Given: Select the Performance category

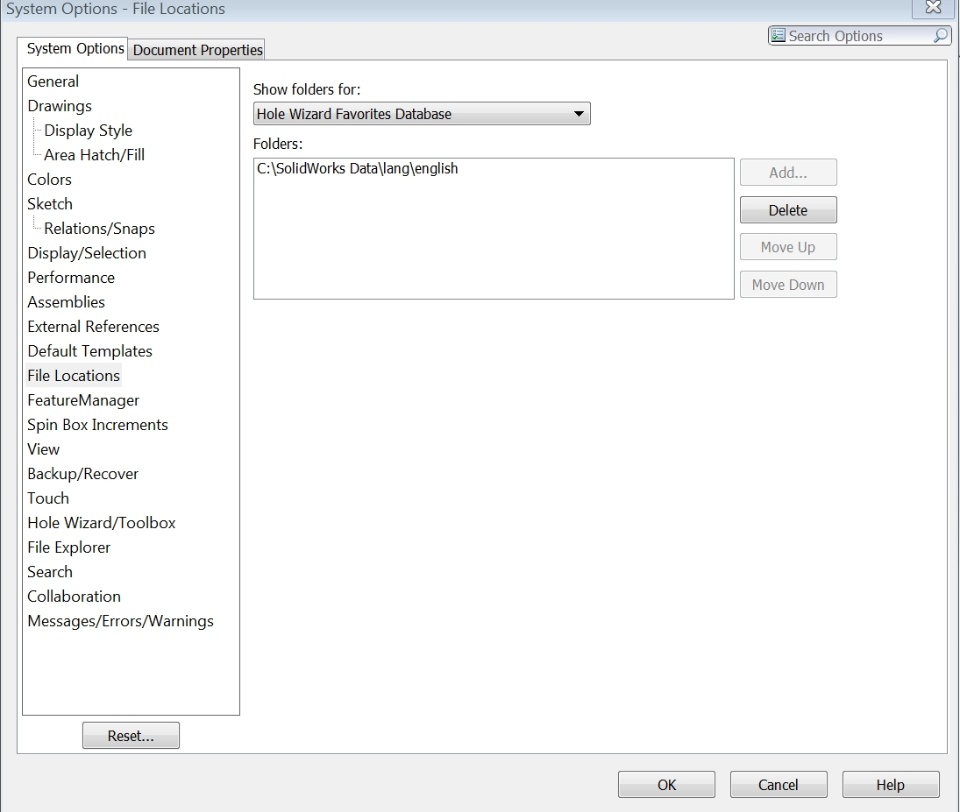Looking at the screenshot, I should (70, 277).
